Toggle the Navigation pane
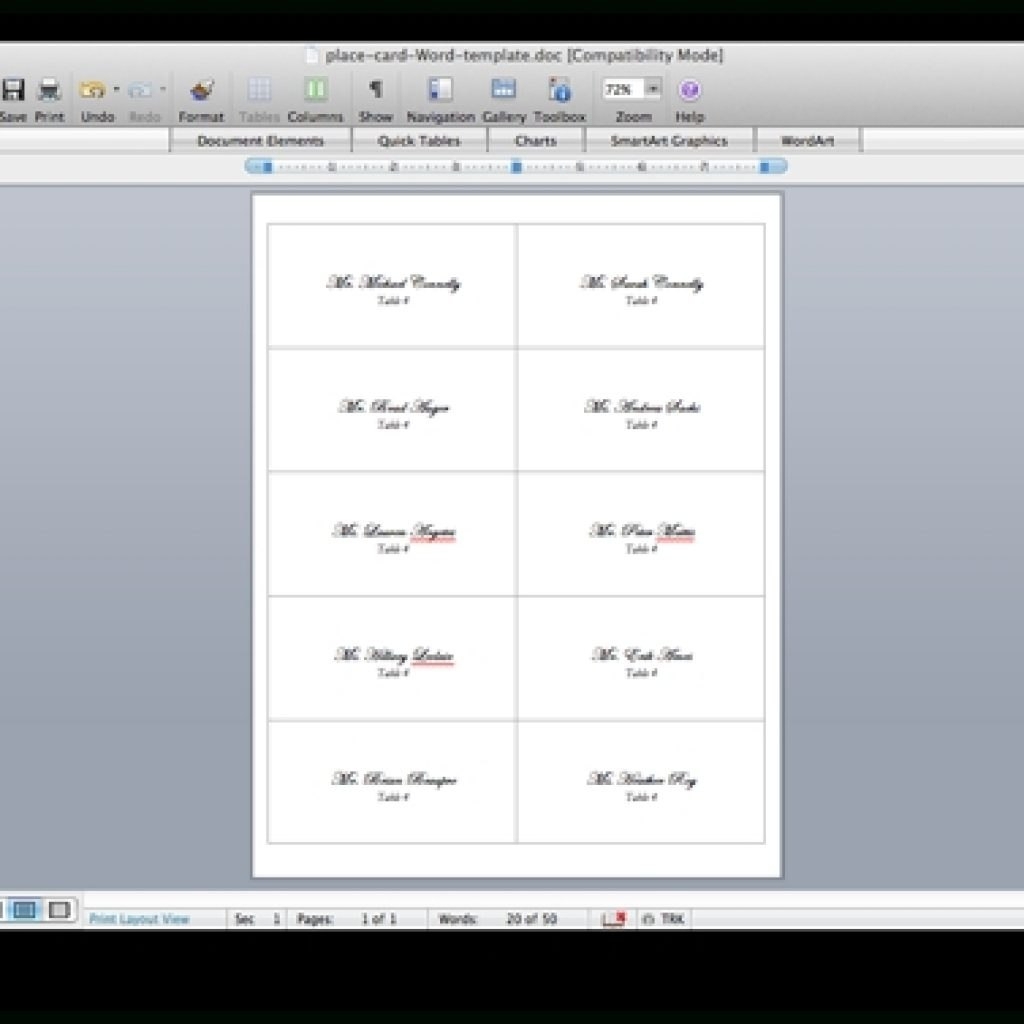1024x1024 pixels. (440, 91)
